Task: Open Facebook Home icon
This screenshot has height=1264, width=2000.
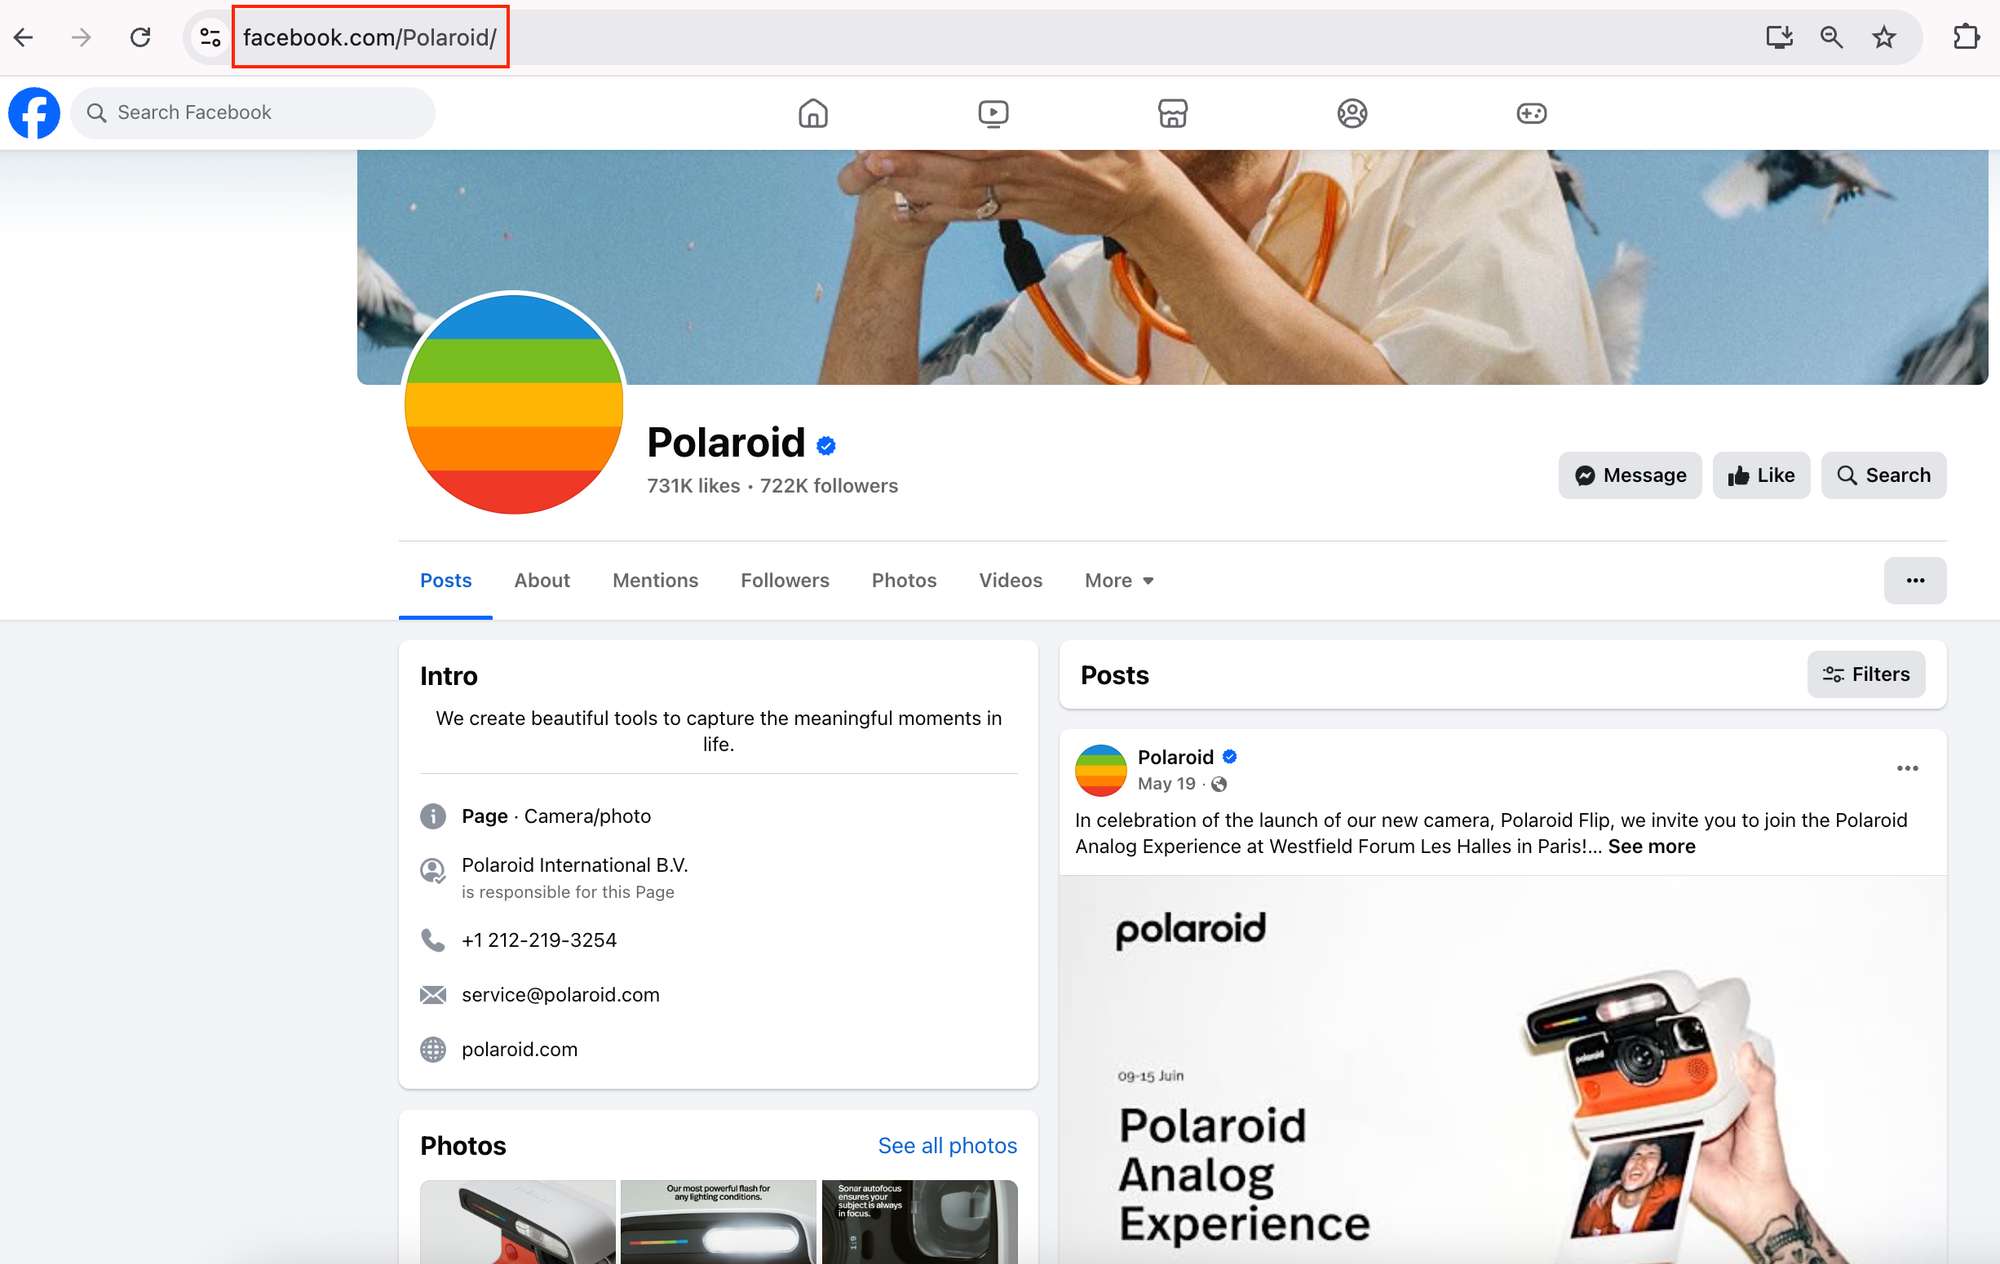Action: (813, 113)
